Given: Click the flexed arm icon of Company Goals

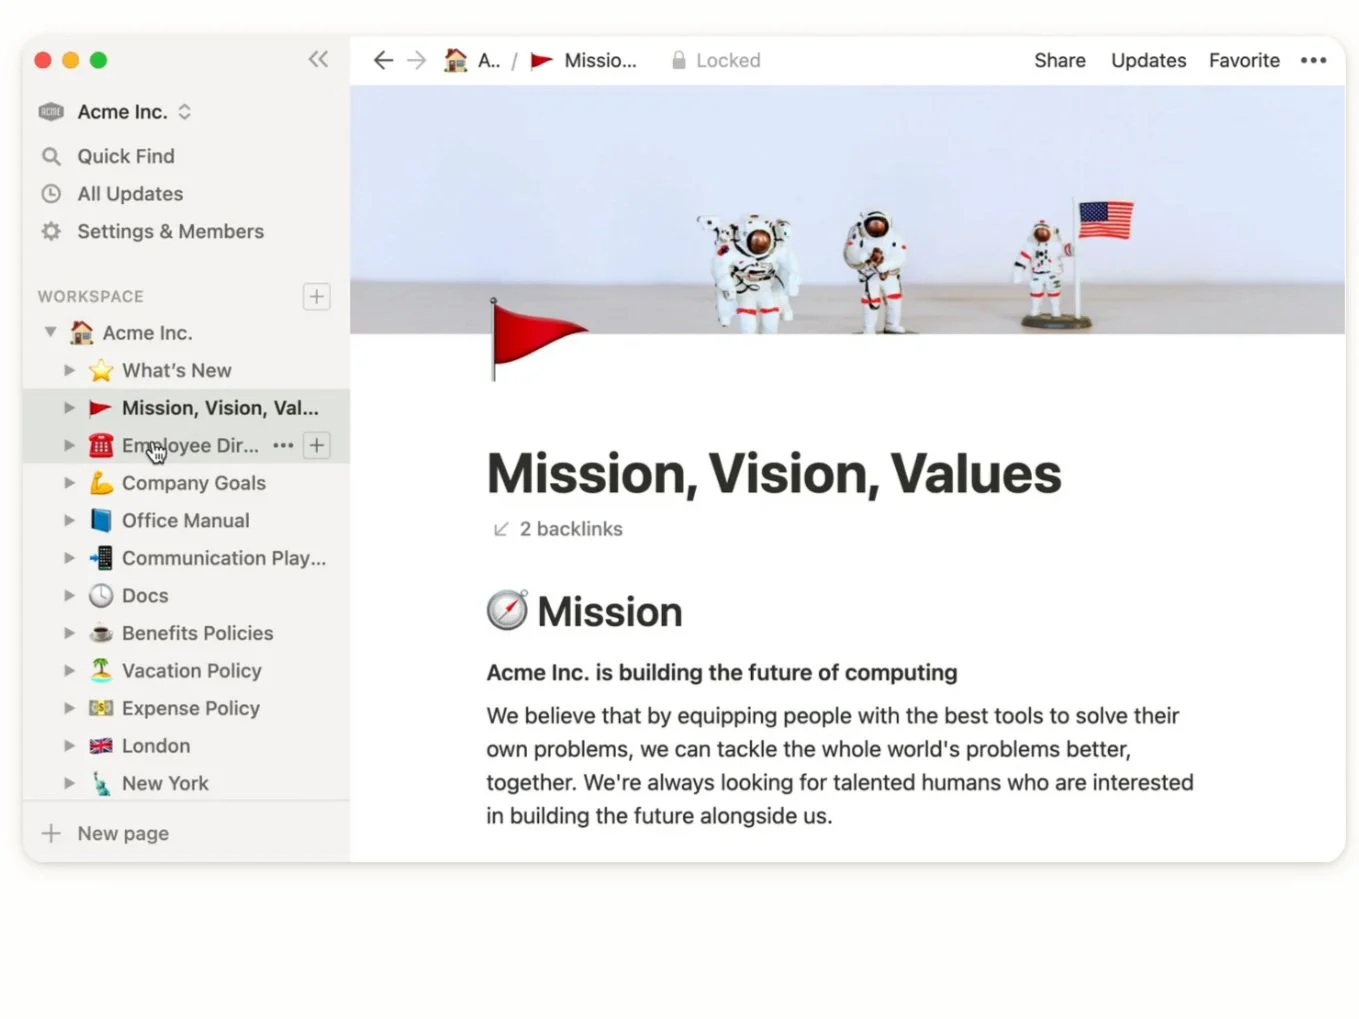Looking at the screenshot, I should click(101, 483).
